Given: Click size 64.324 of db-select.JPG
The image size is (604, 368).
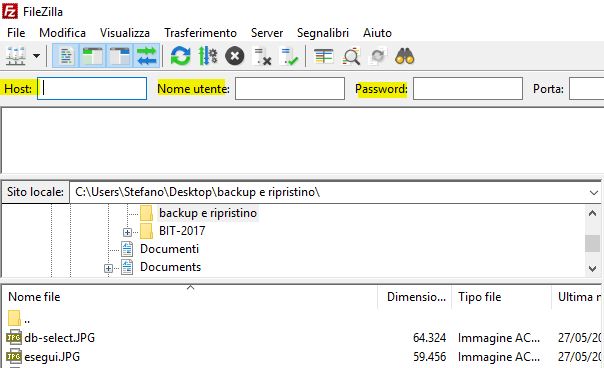Looking at the screenshot, I should pos(429,338).
